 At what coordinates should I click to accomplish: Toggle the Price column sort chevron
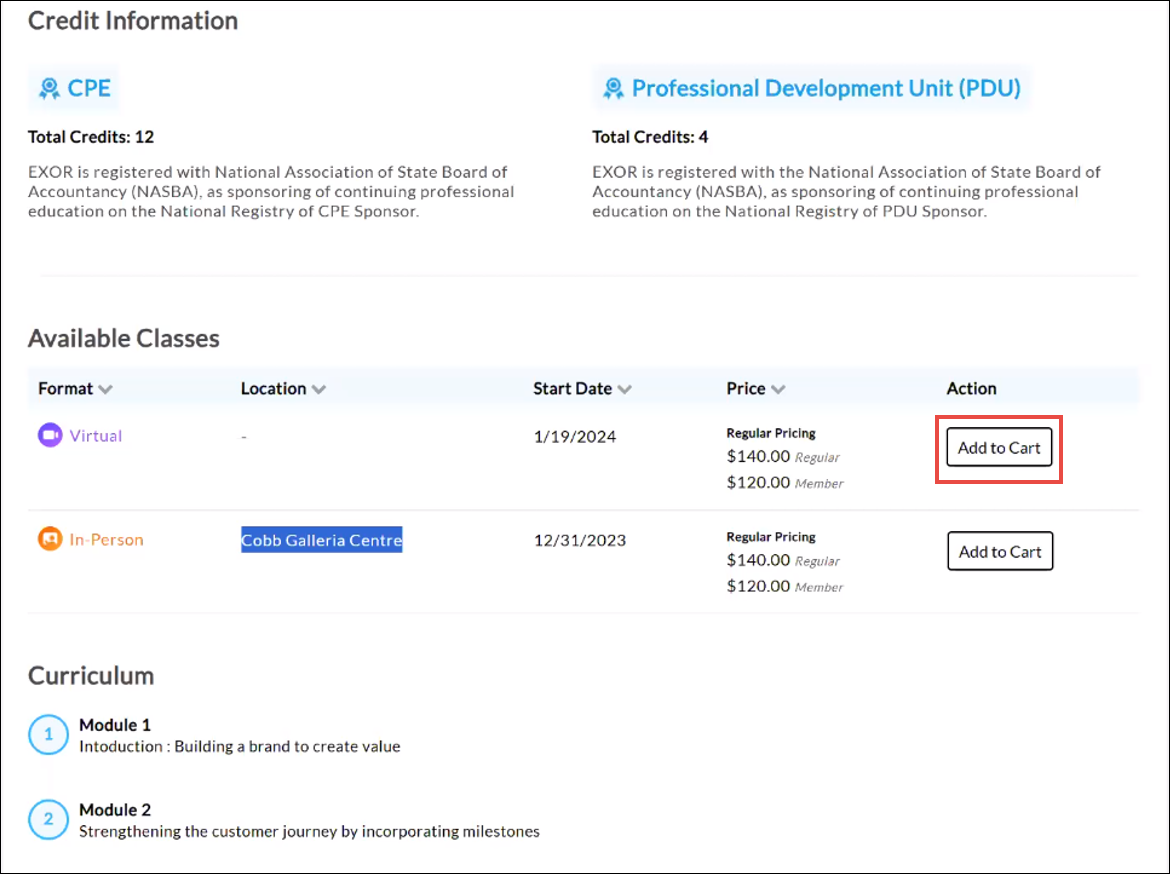(778, 389)
